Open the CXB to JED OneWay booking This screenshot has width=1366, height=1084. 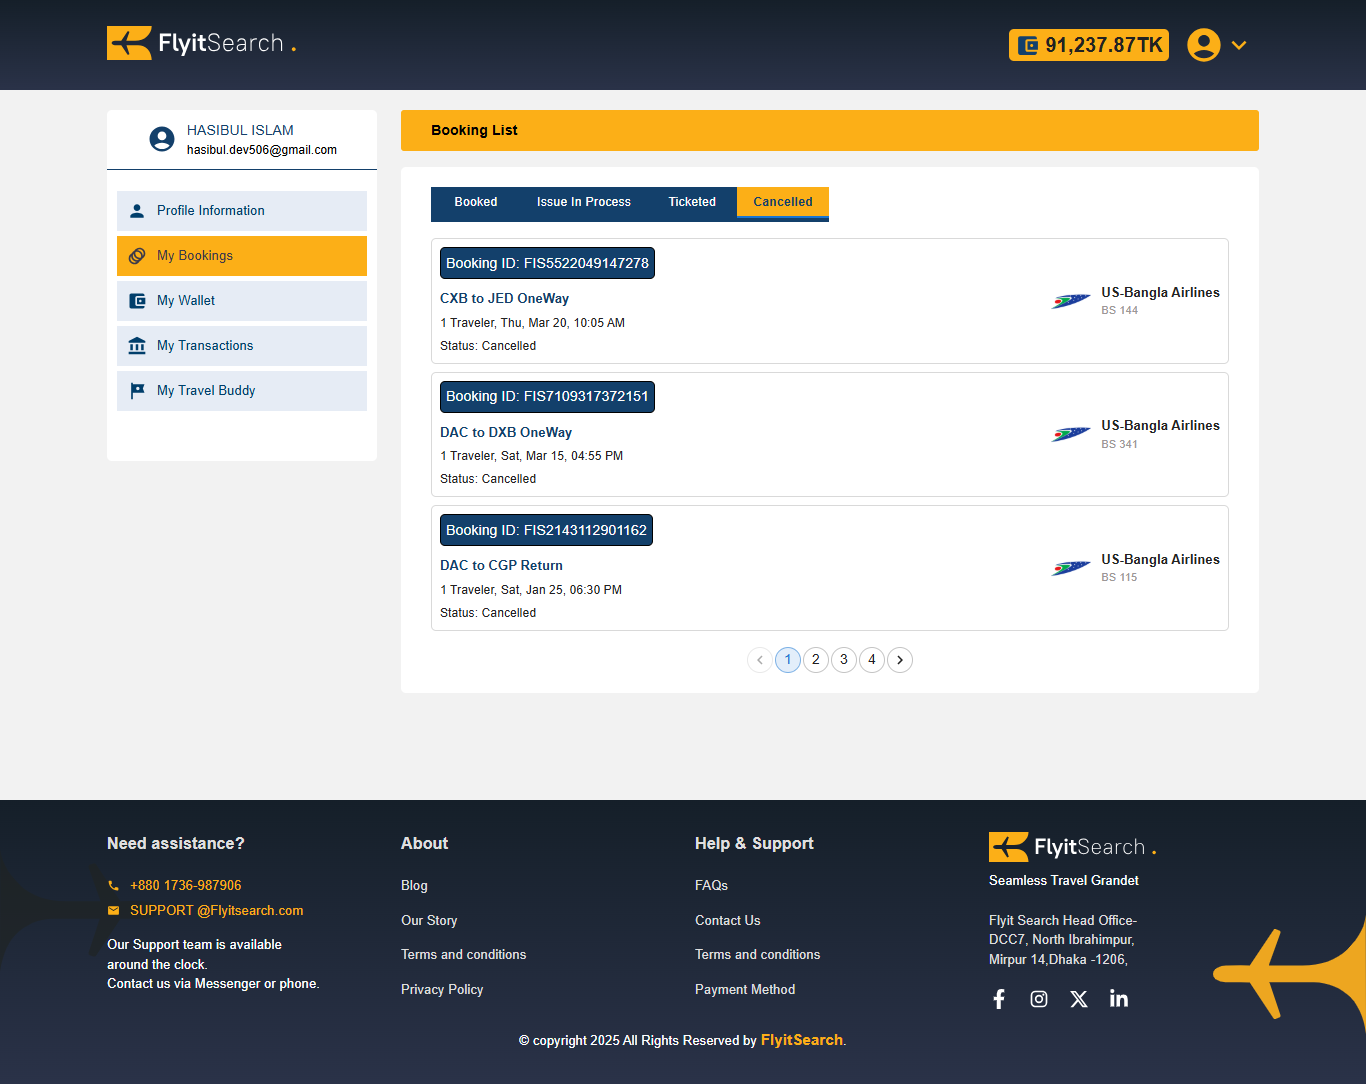(x=504, y=298)
